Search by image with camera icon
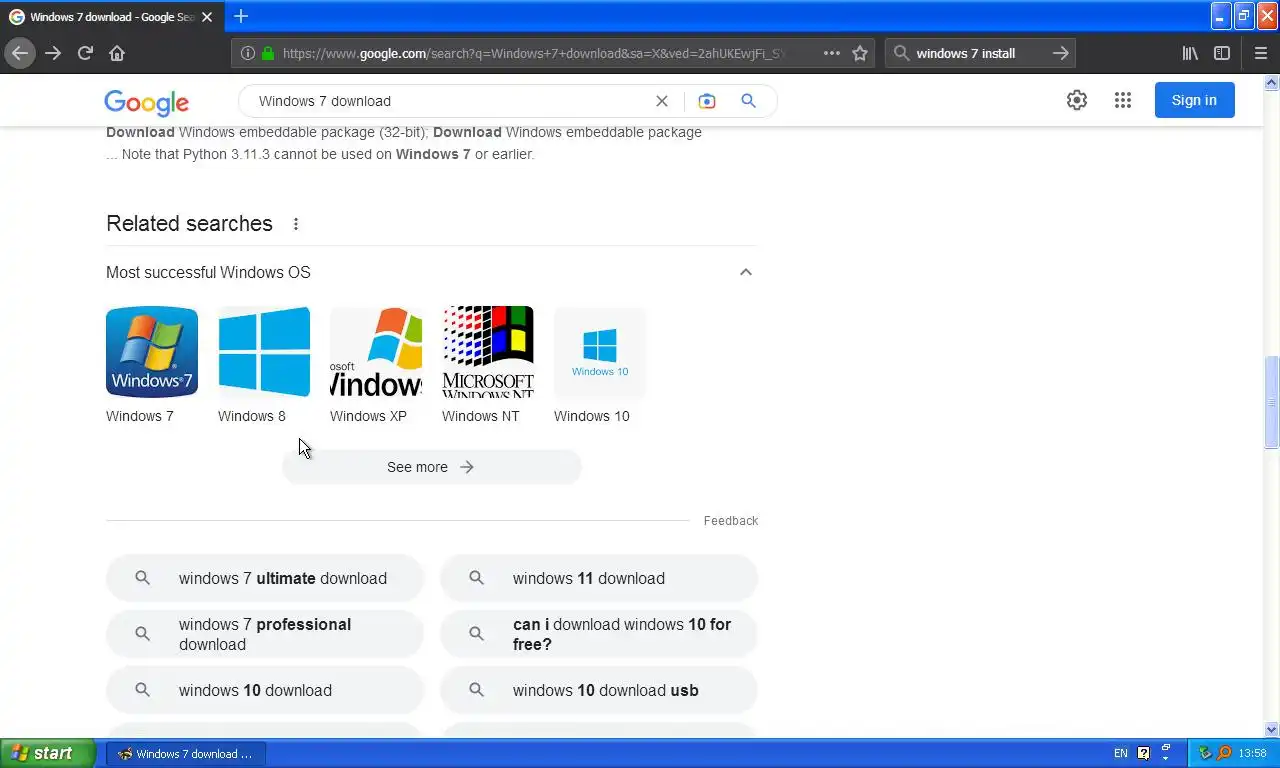 click(707, 101)
